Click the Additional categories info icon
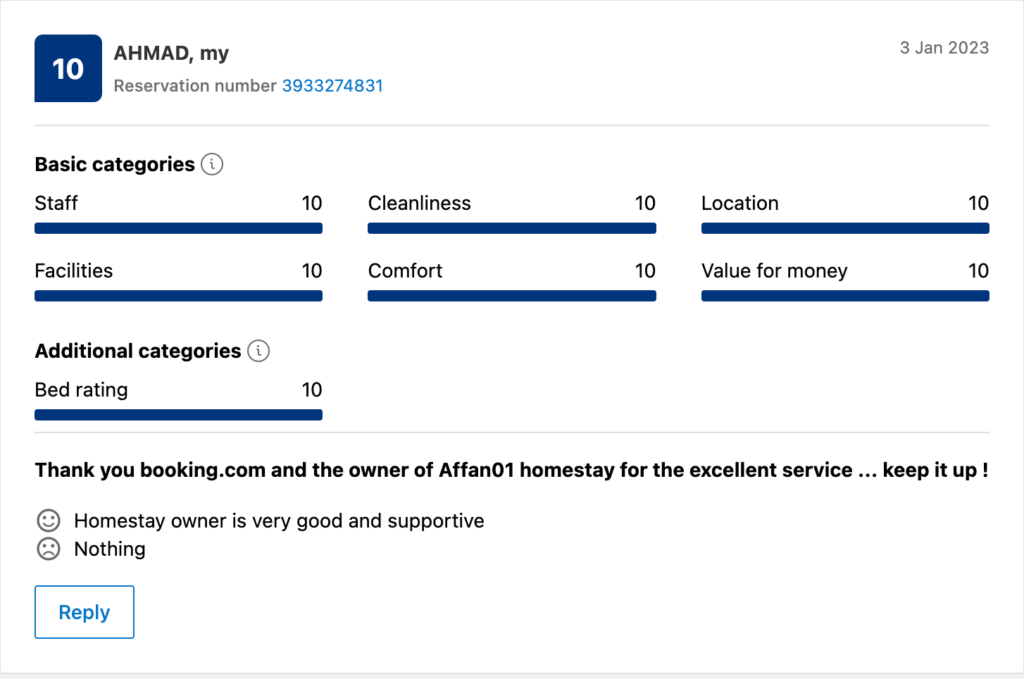 click(259, 351)
